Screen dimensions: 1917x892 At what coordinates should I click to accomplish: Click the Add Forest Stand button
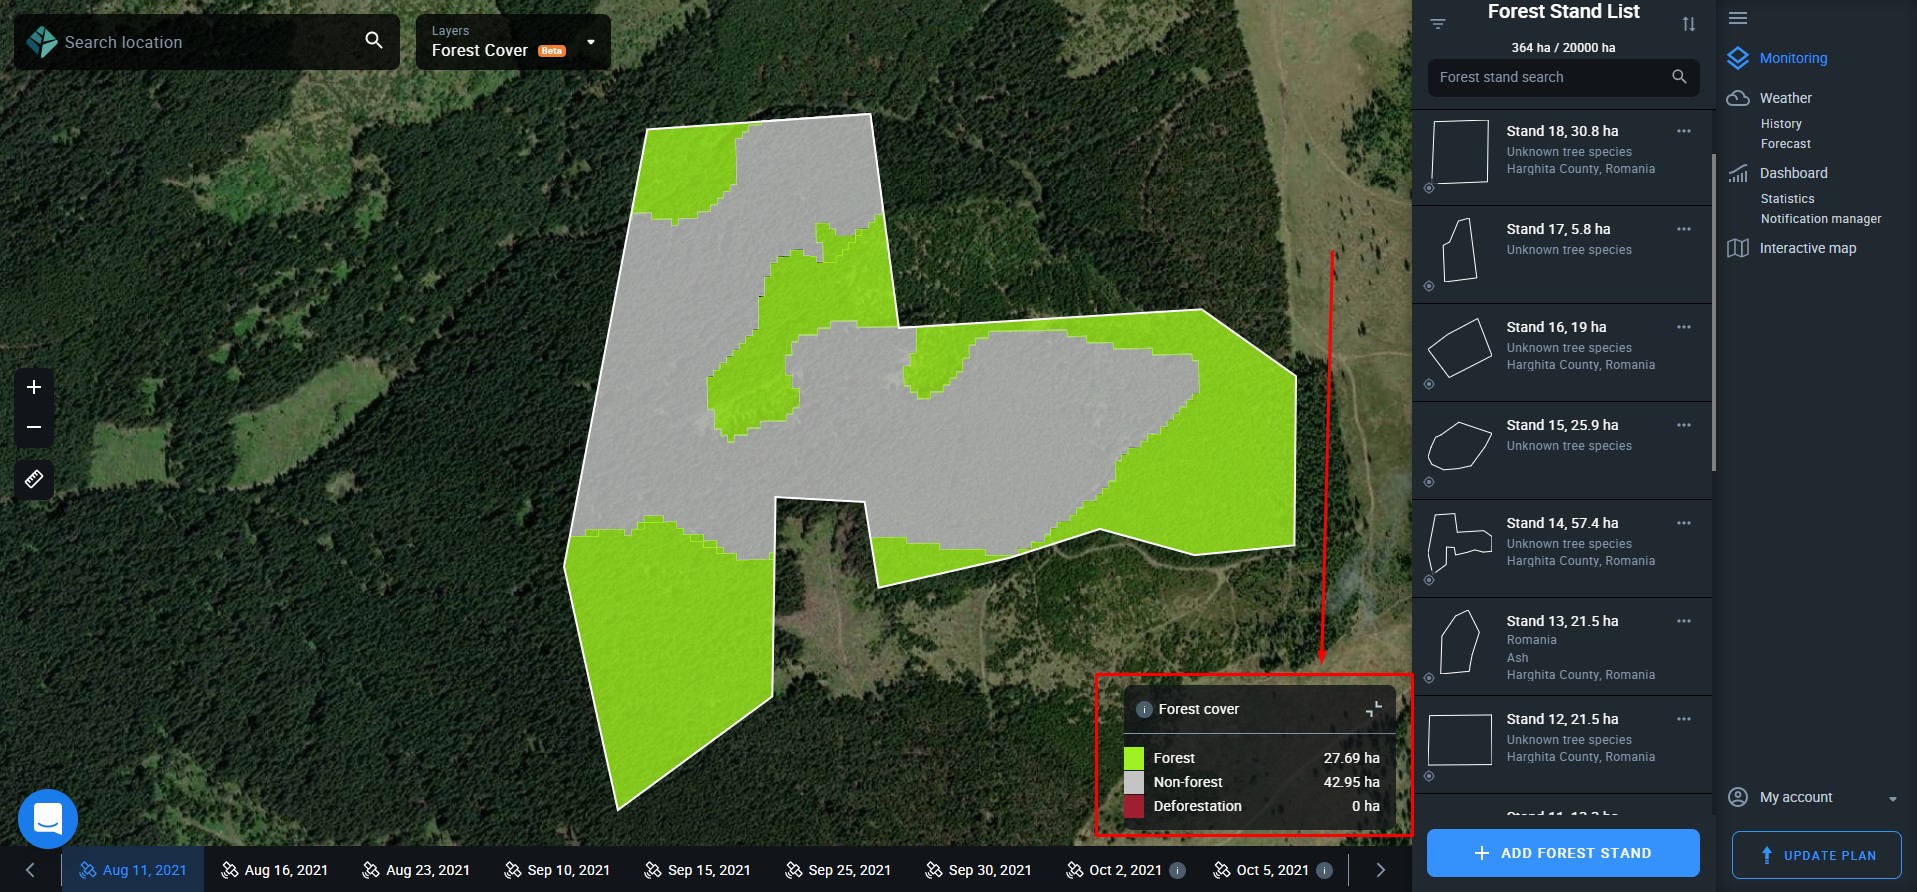click(1563, 853)
